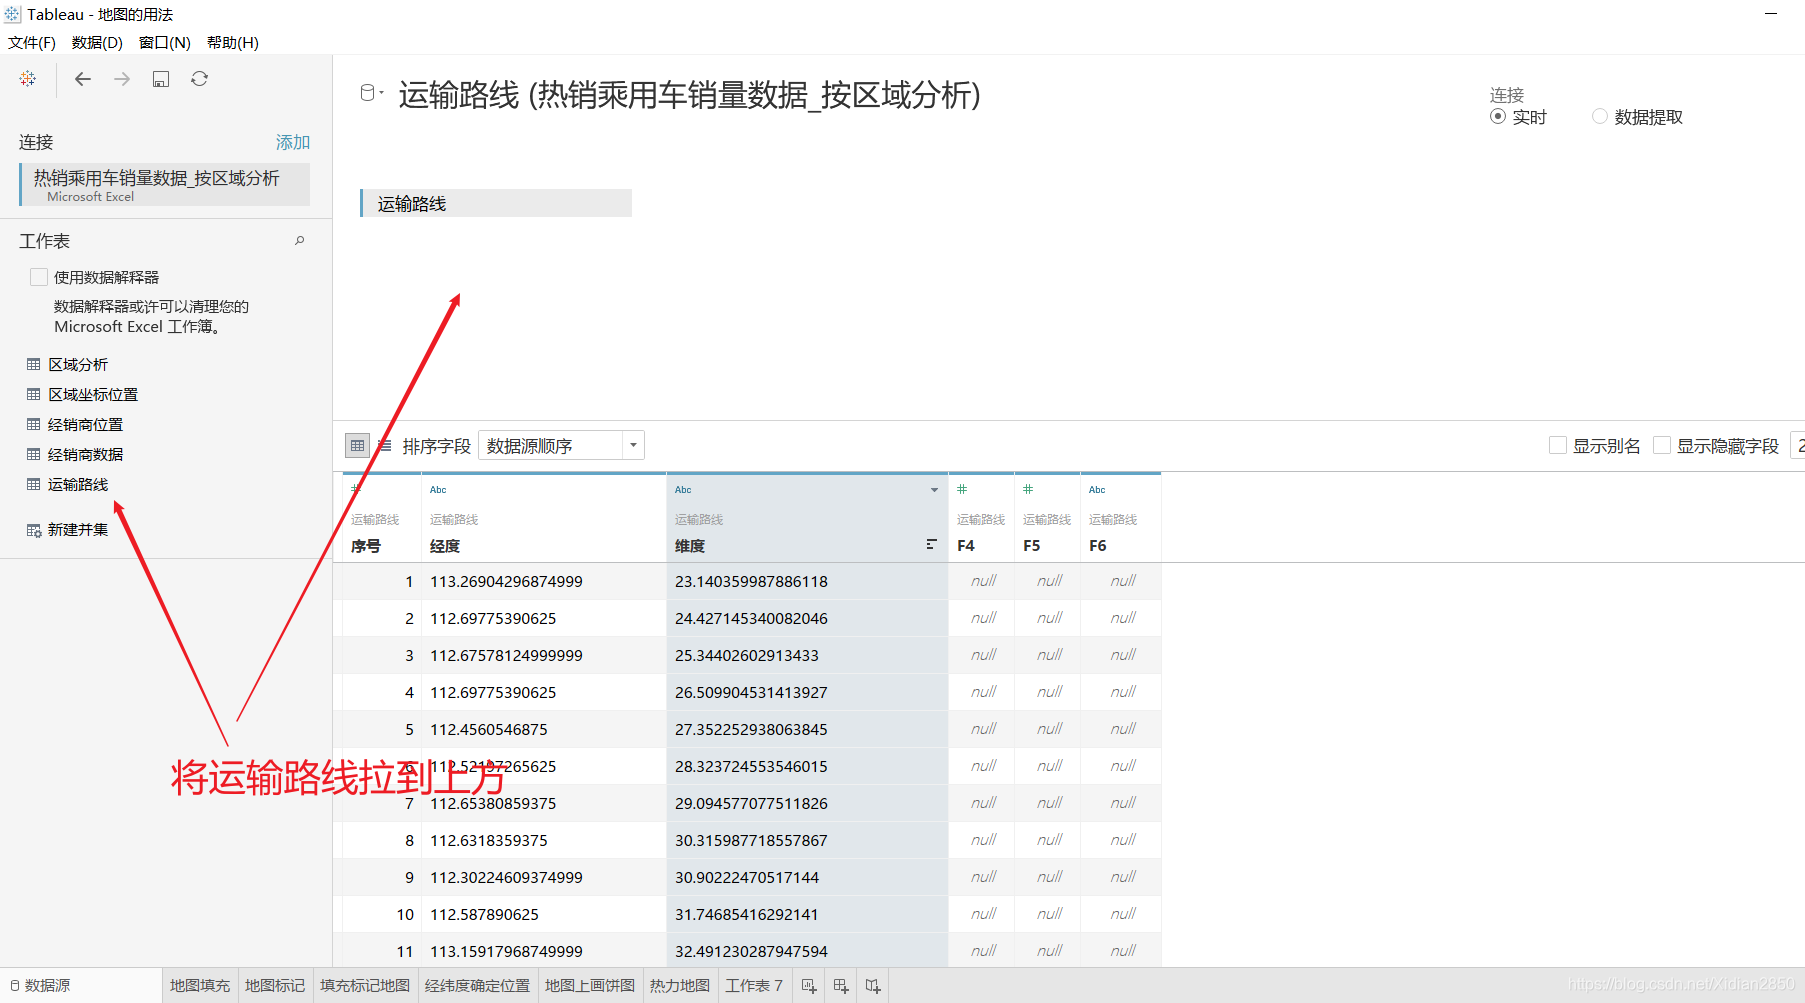This screenshot has height=1003, width=1805.
Task: Click the forward arrow in toolbar
Action: pyautogui.click(x=122, y=79)
